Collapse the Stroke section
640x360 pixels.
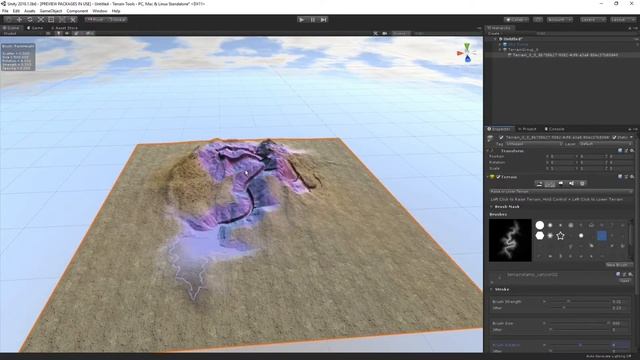click(x=491, y=289)
